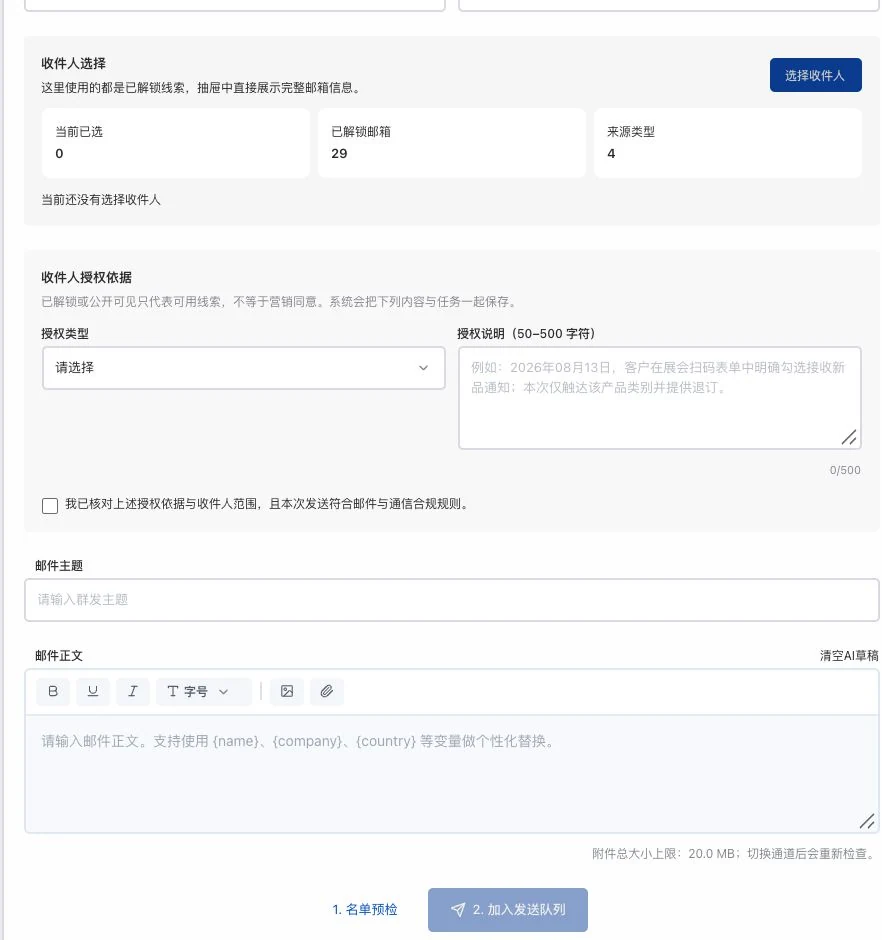The image size is (882, 940).
Task: Click inside the 邮件正文 body textarea
Action: 451,773
